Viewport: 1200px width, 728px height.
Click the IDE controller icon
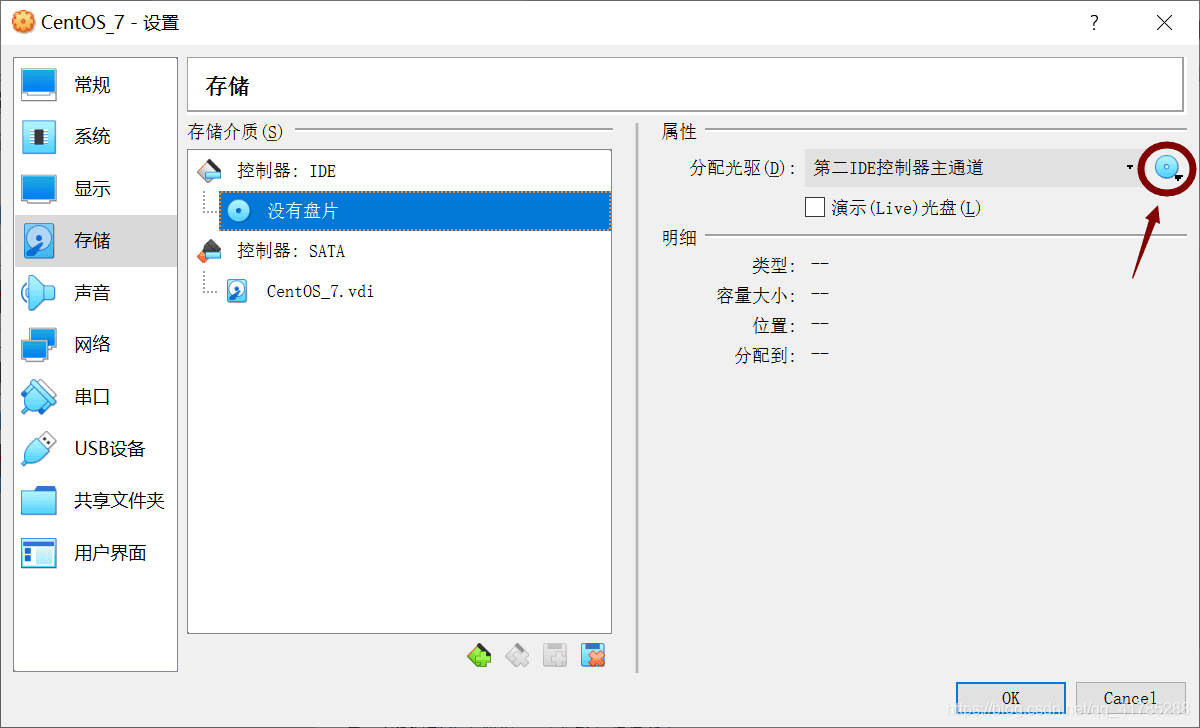(210, 171)
